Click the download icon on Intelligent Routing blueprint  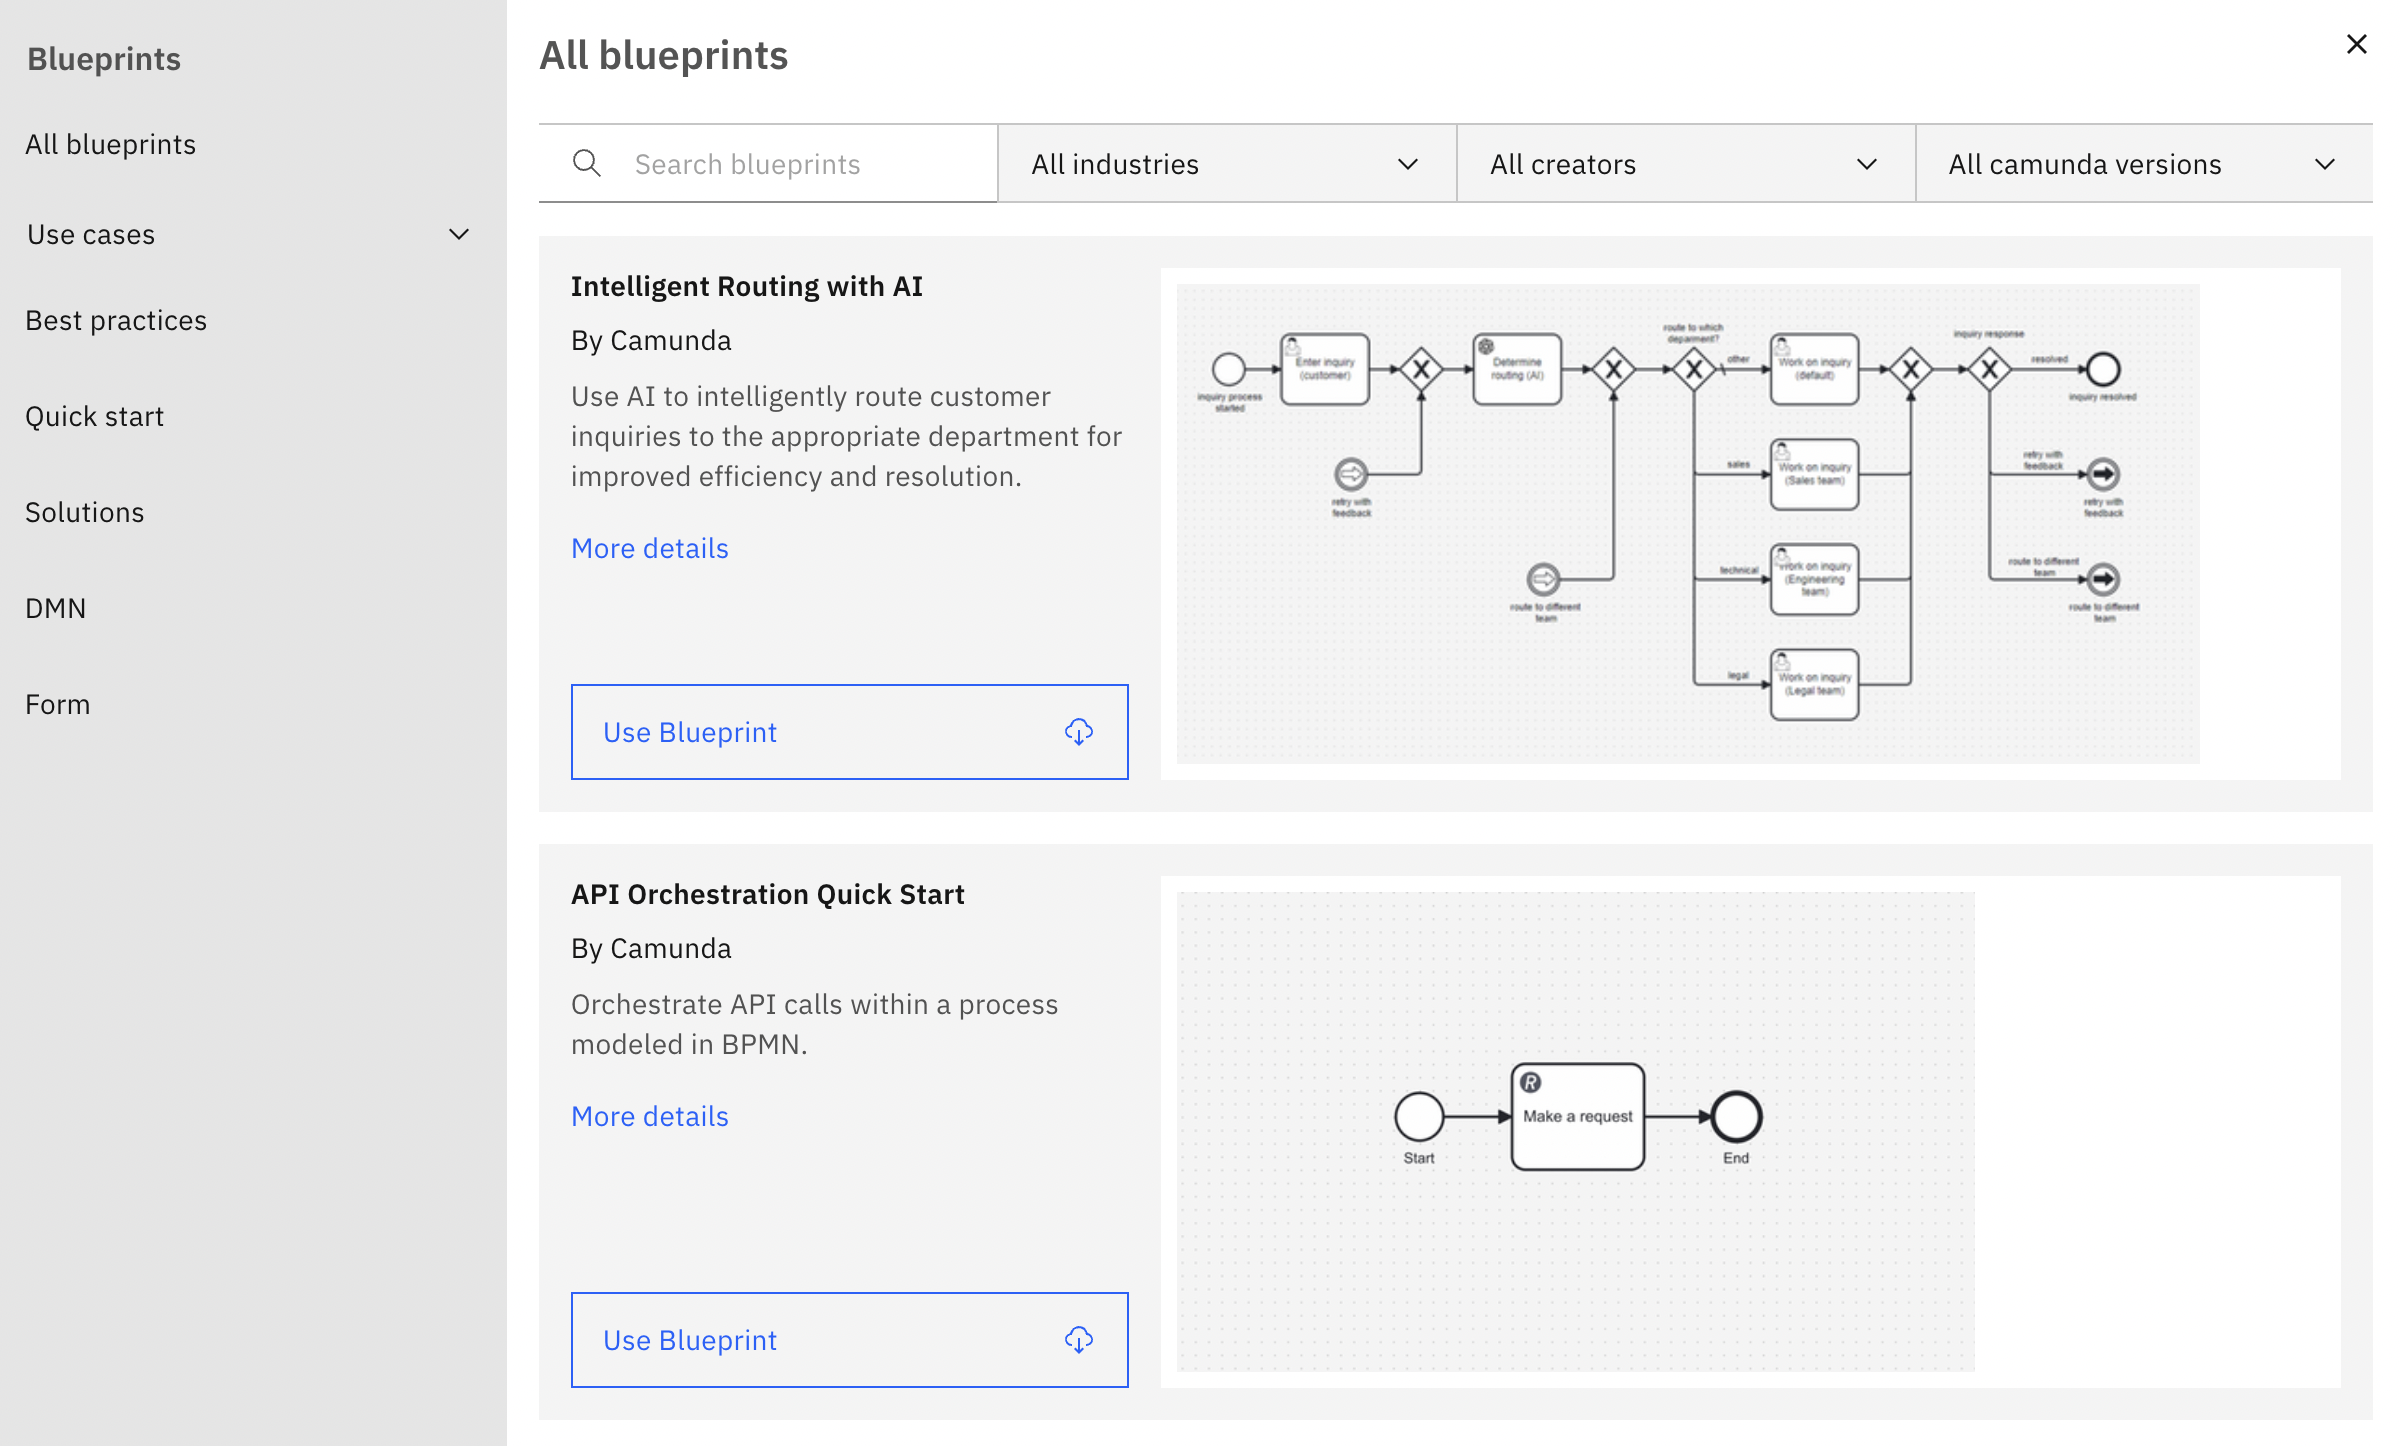point(1080,732)
